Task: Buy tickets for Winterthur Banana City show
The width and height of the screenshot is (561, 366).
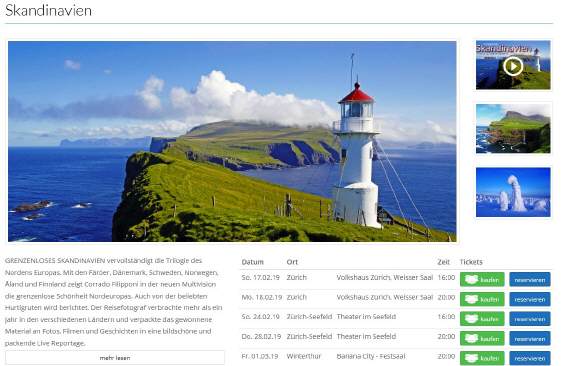Action: 482,358
